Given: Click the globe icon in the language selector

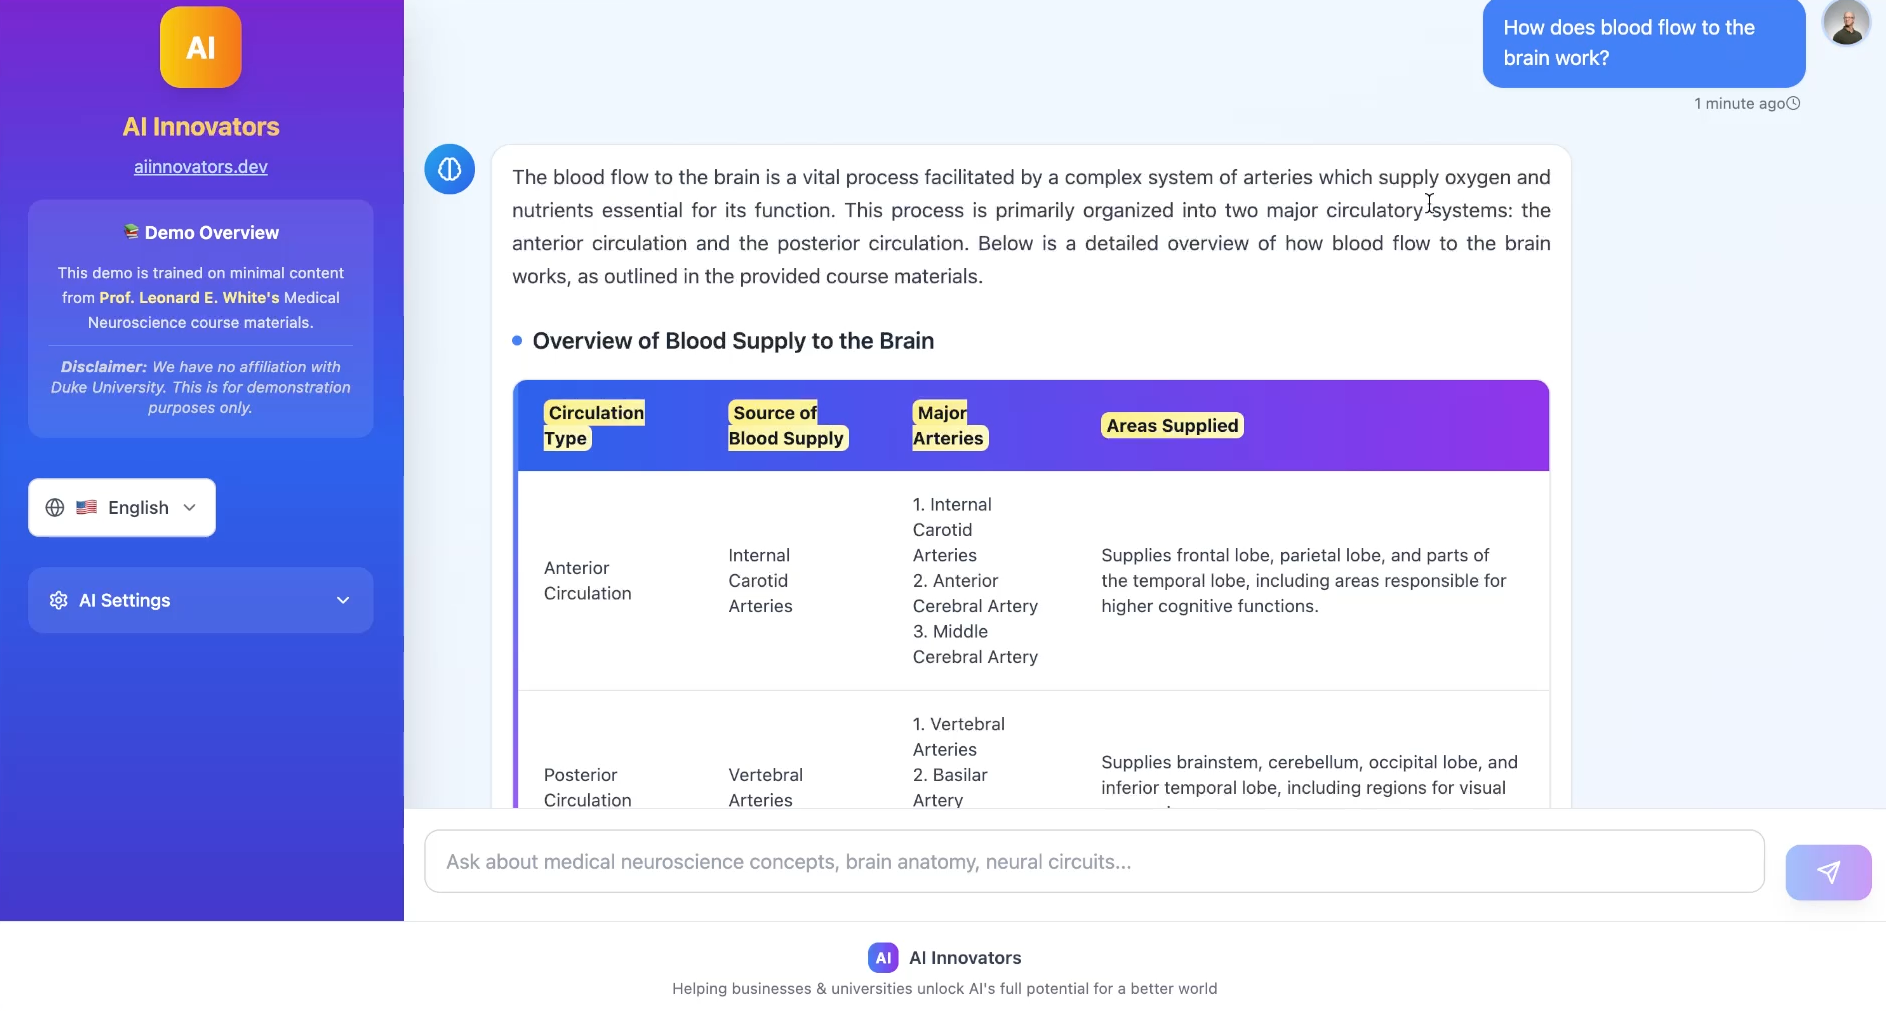Looking at the screenshot, I should click(x=55, y=507).
